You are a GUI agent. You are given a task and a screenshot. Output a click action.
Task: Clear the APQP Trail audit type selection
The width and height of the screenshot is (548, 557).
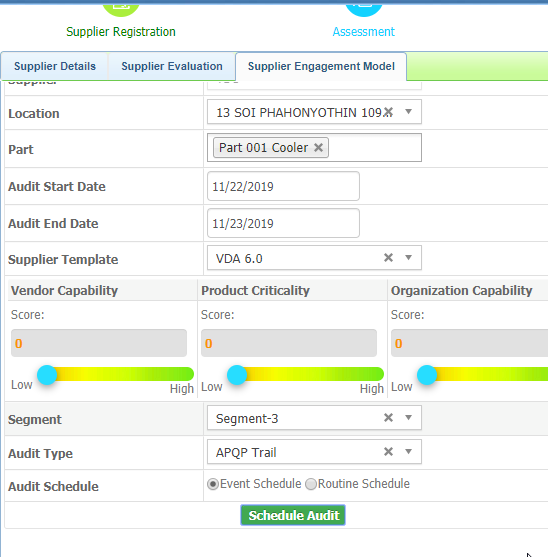click(x=389, y=451)
